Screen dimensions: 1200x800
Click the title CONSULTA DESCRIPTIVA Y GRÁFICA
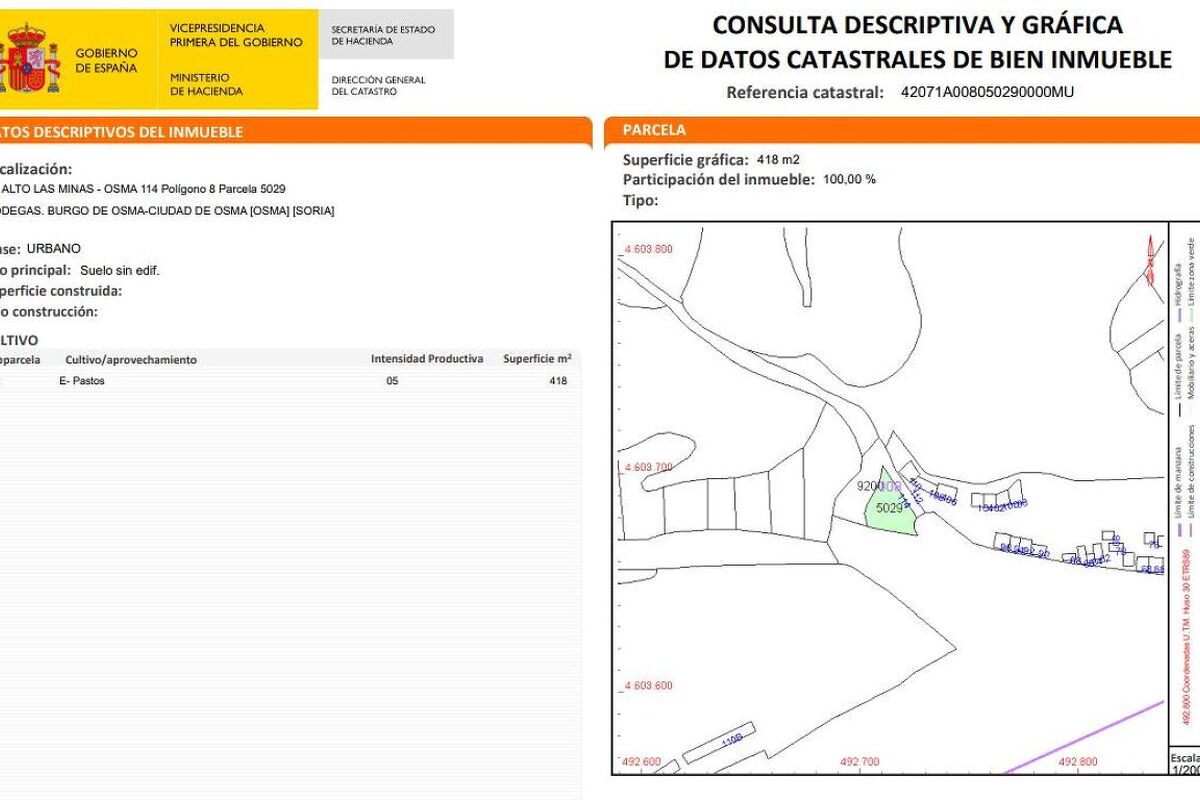(917, 25)
